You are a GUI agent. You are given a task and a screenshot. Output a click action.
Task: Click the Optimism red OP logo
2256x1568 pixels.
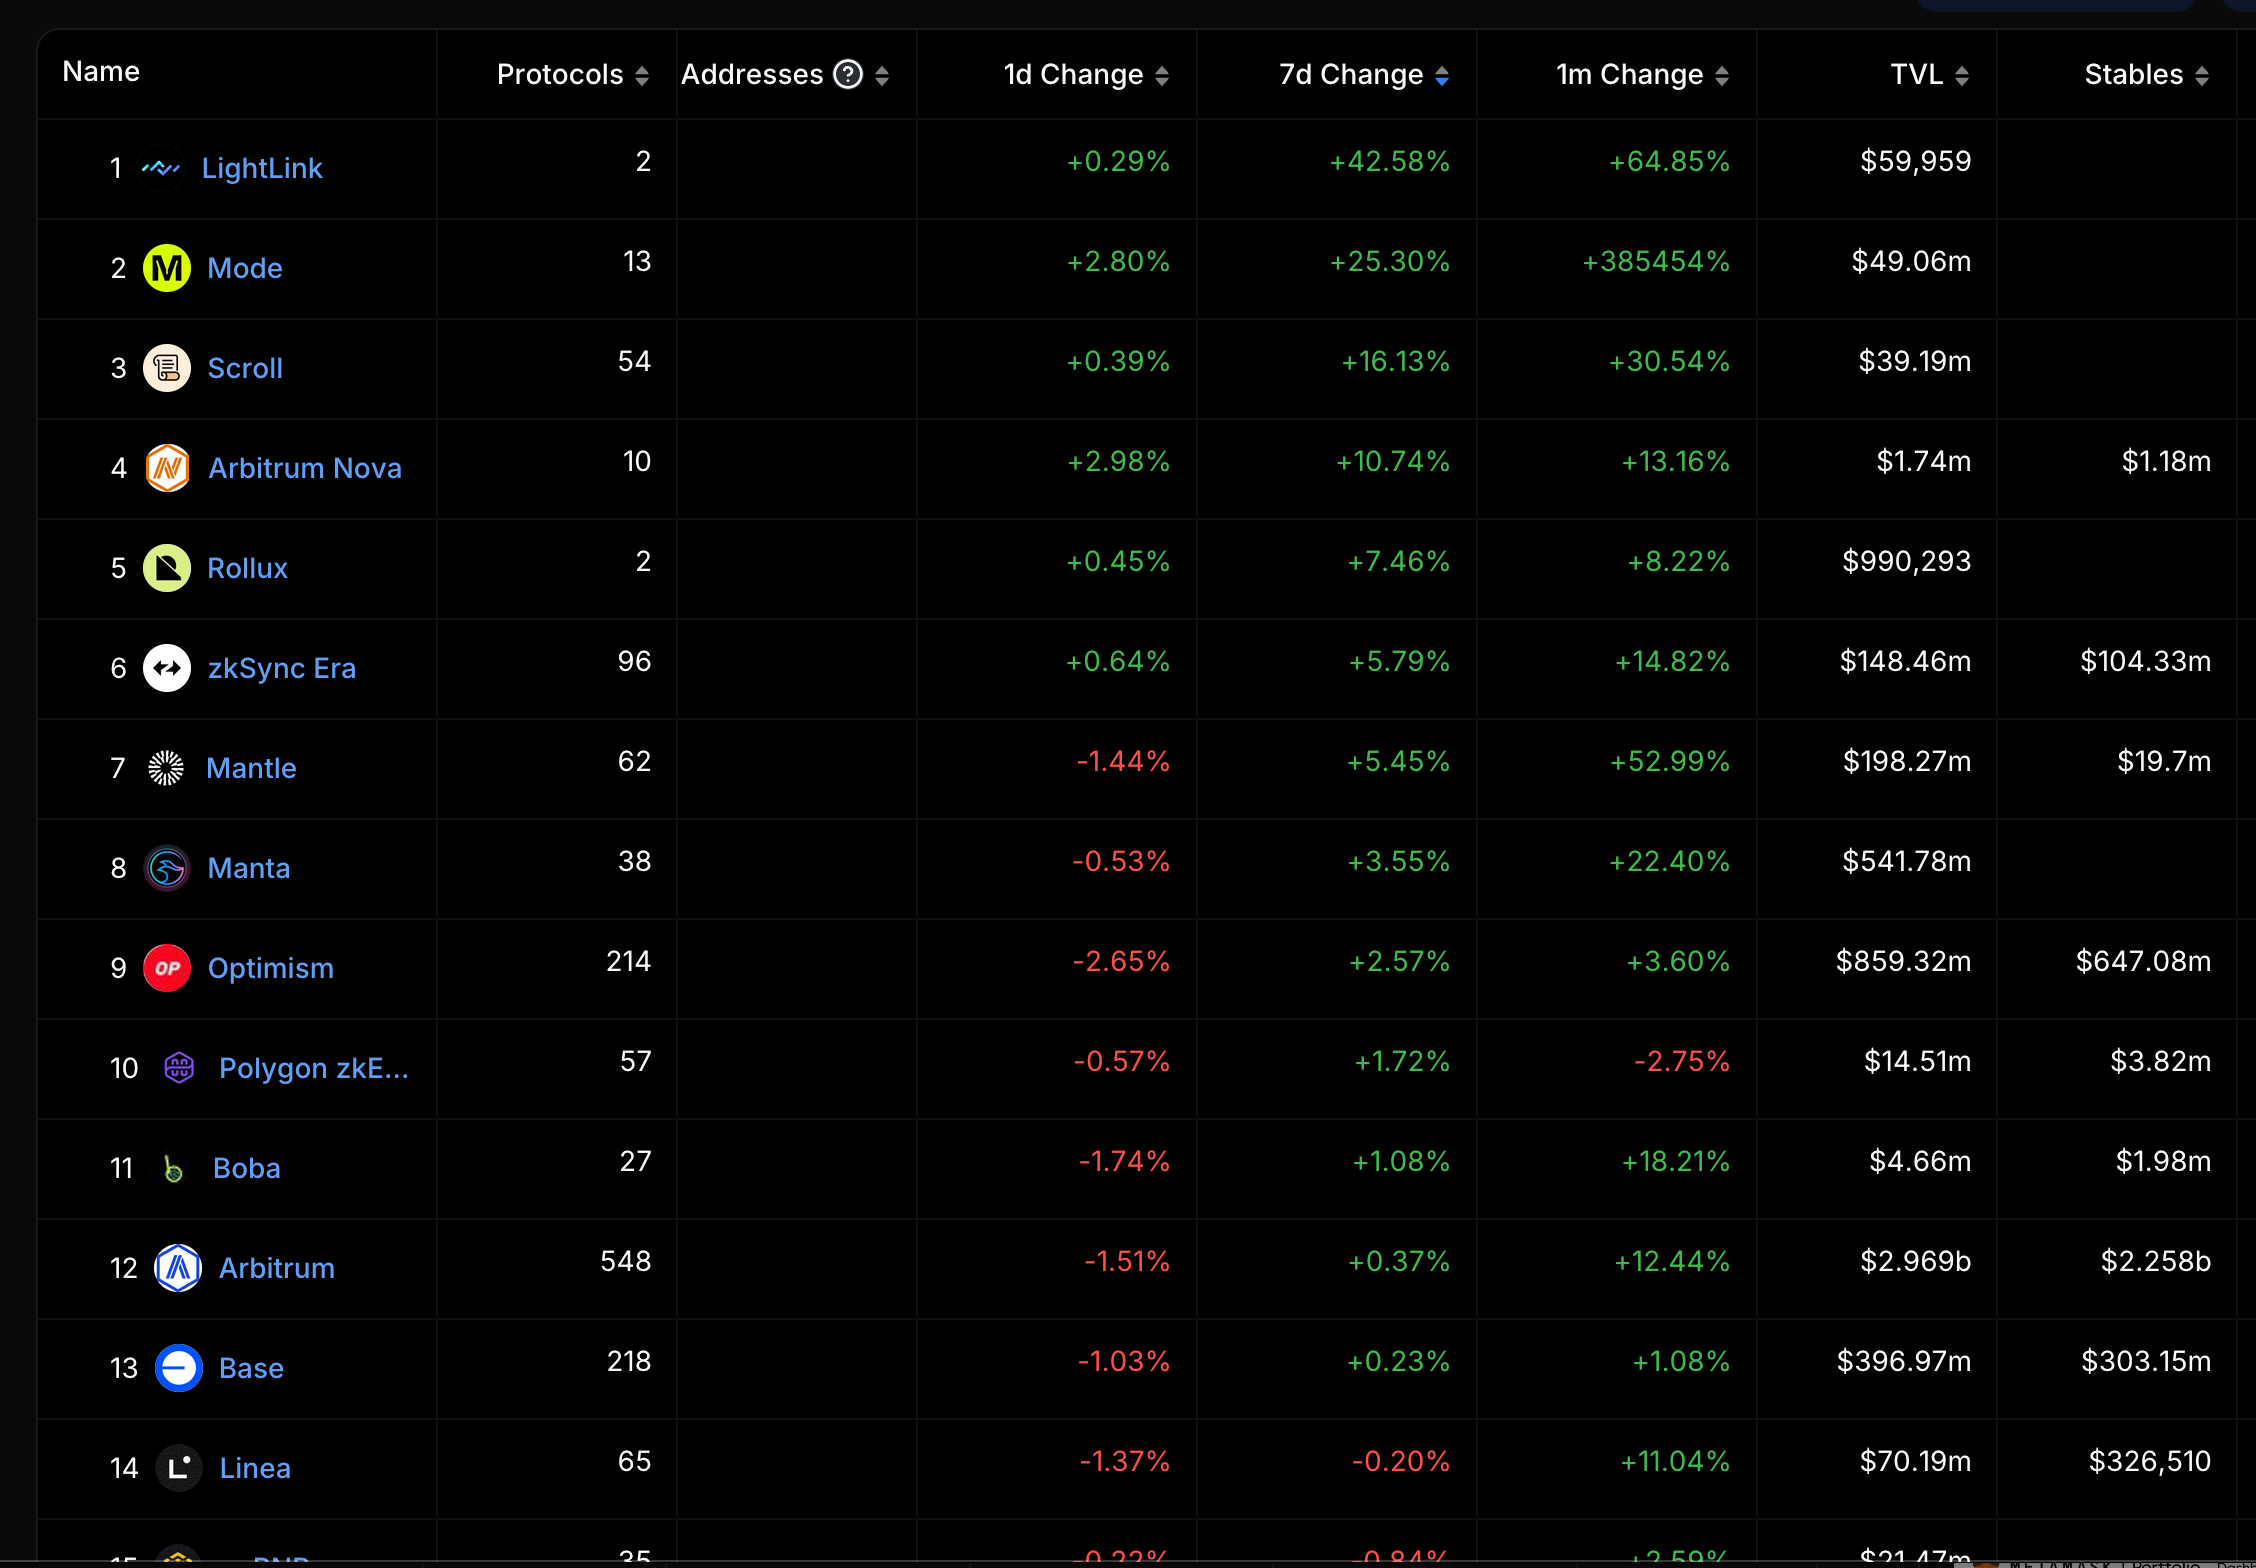(167, 968)
